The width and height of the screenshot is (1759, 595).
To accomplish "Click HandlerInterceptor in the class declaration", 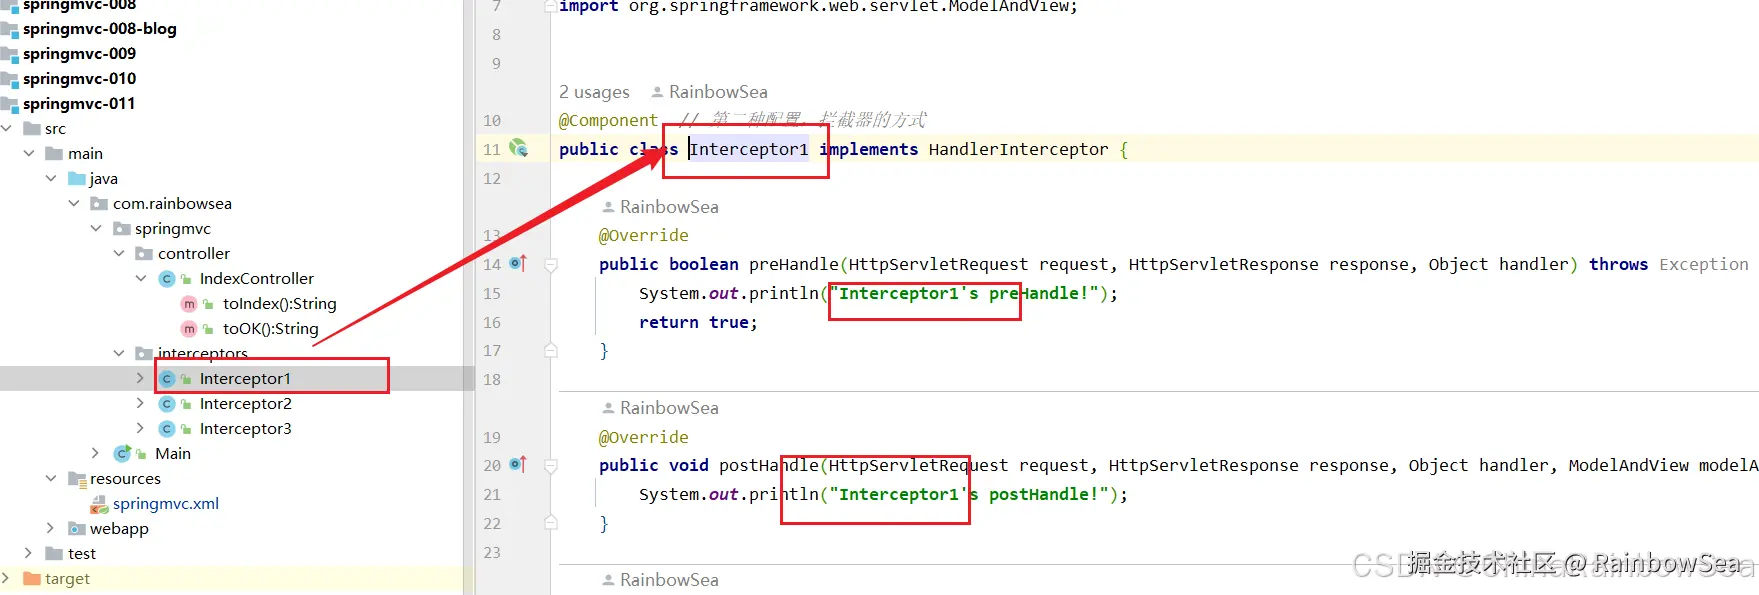I will (x=1018, y=149).
